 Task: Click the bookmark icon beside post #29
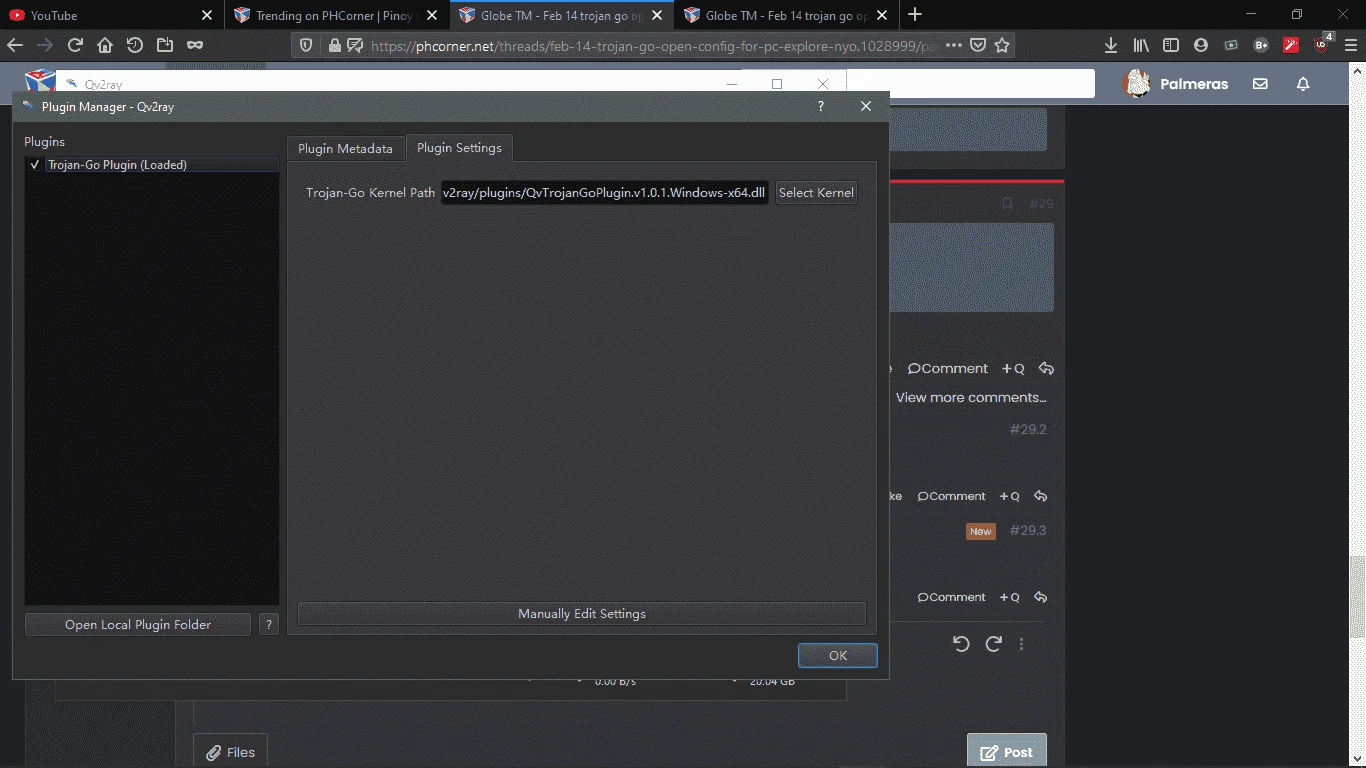[x=1007, y=203]
